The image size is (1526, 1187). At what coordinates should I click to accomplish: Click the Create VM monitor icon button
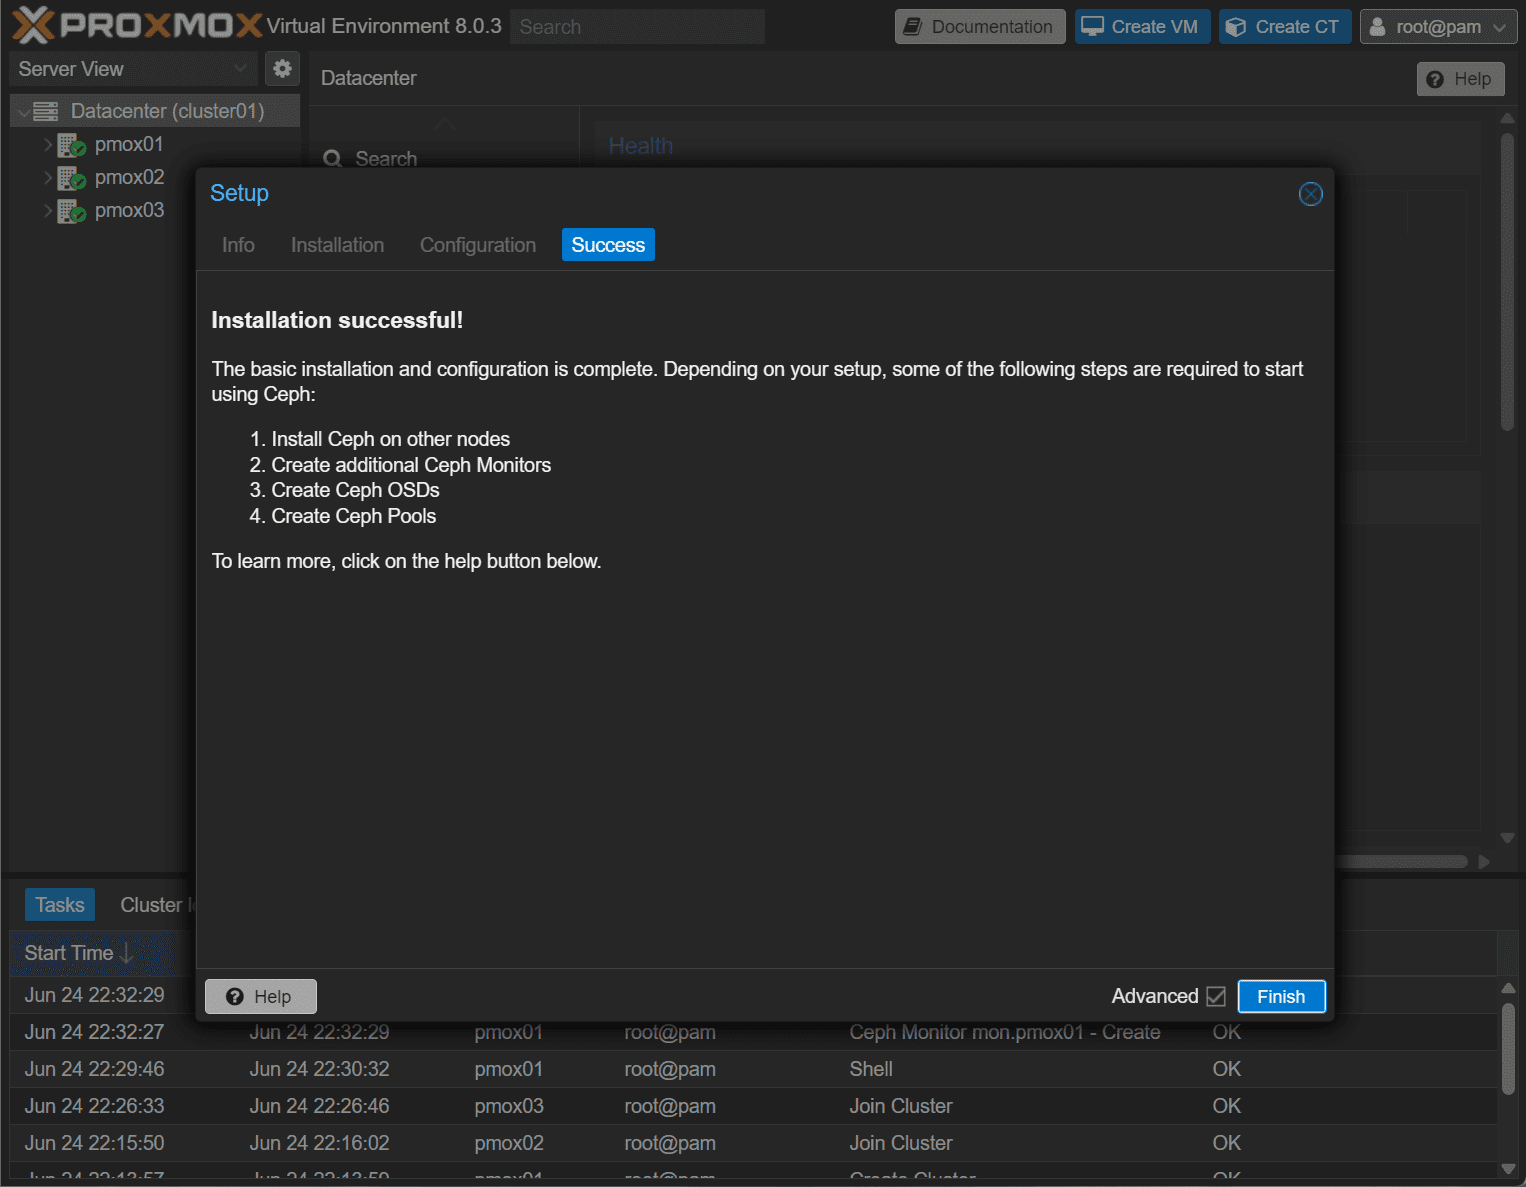tap(1142, 27)
